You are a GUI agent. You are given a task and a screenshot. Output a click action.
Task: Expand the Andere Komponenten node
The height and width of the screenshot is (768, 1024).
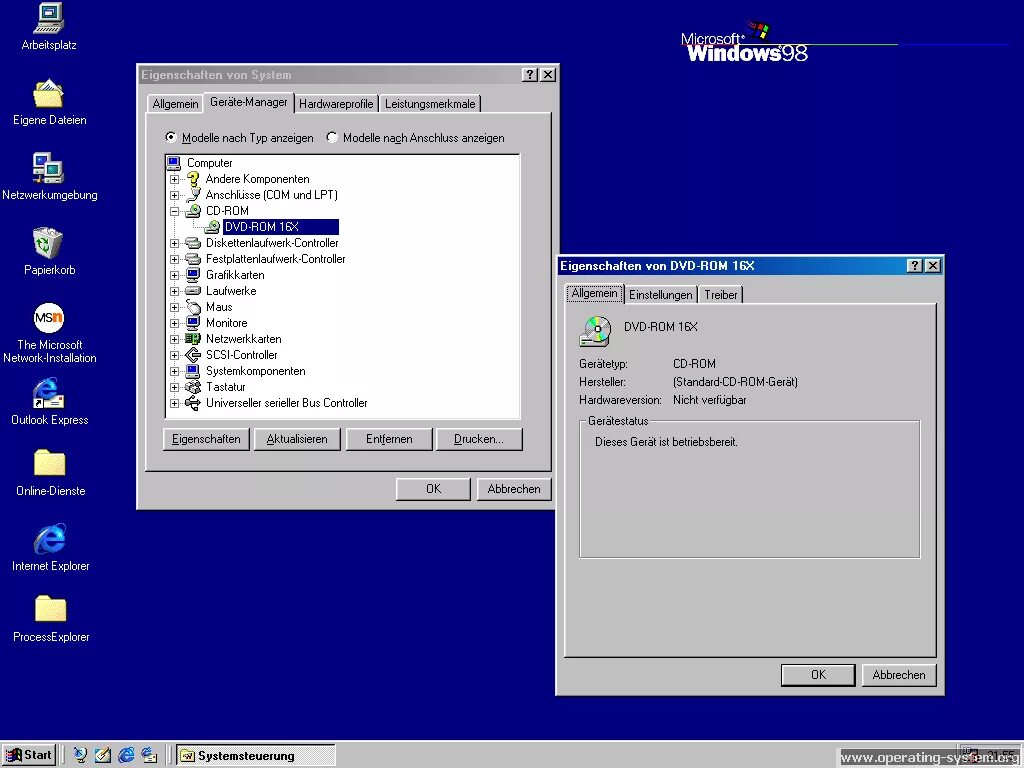(x=174, y=179)
